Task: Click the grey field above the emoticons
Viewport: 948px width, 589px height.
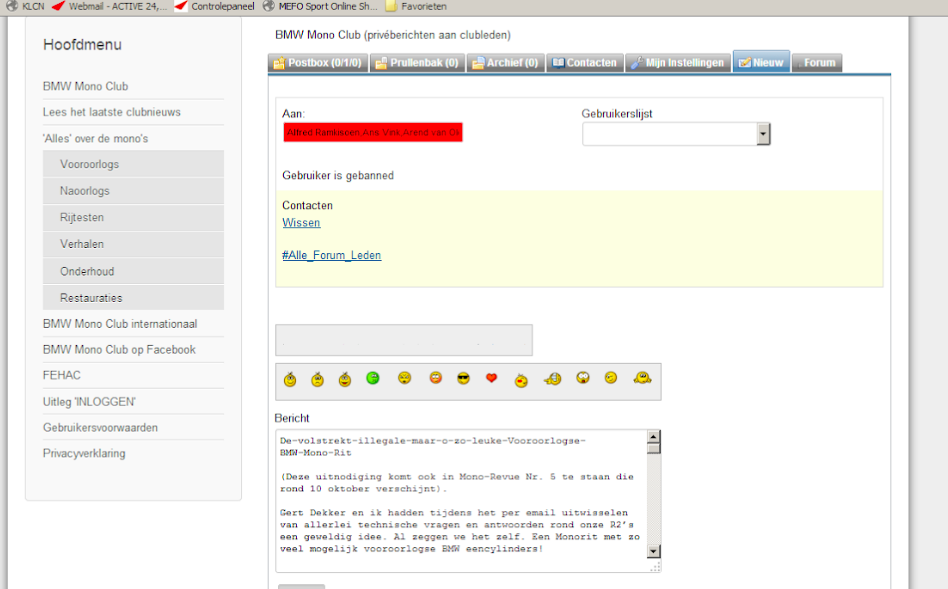Action: pos(404,340)
